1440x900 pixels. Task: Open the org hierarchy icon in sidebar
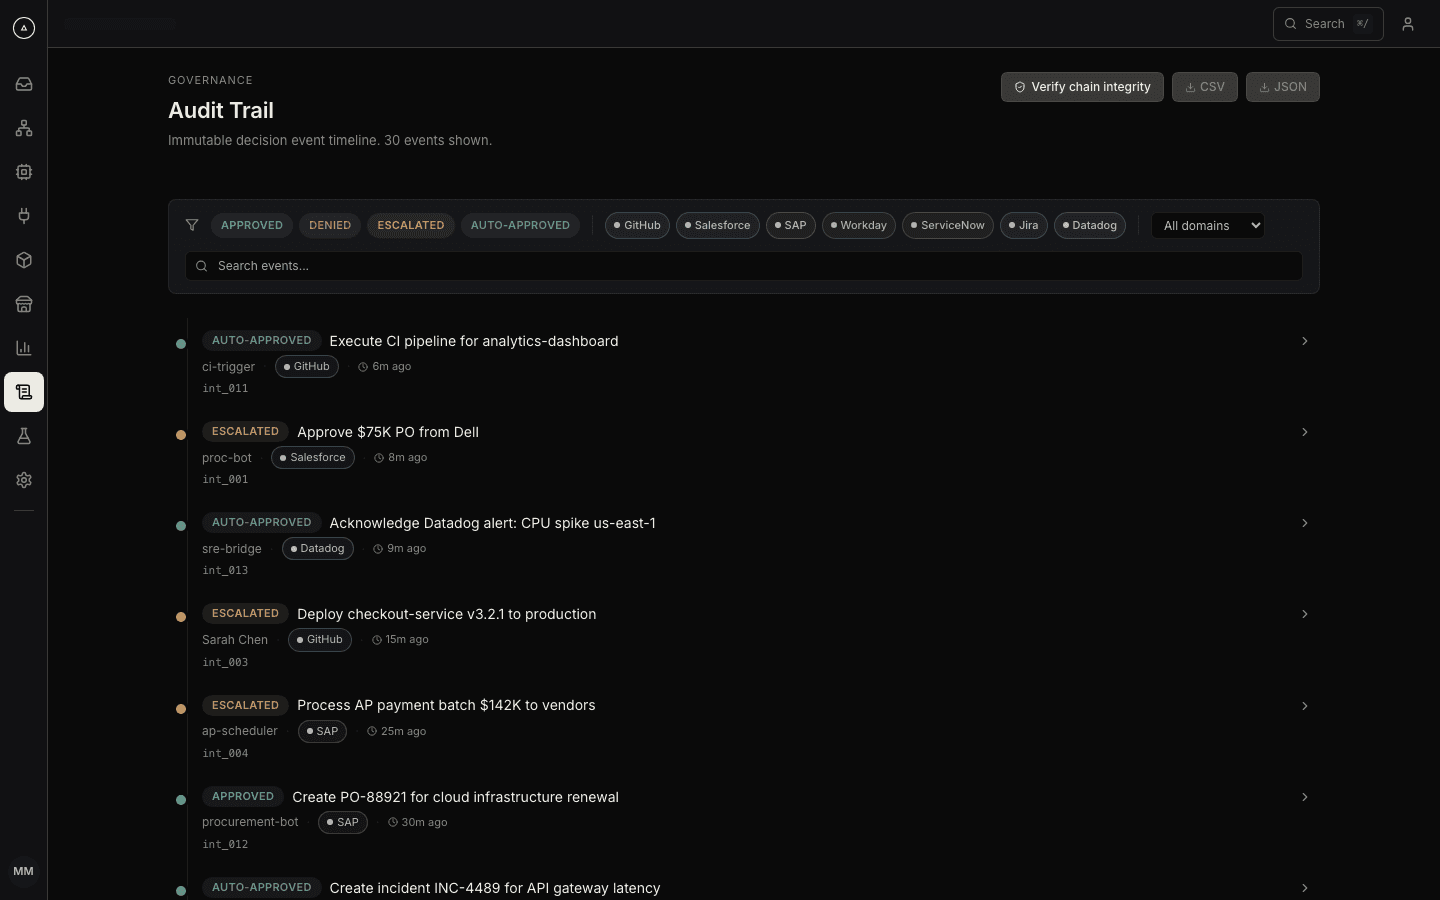[24, 128]
